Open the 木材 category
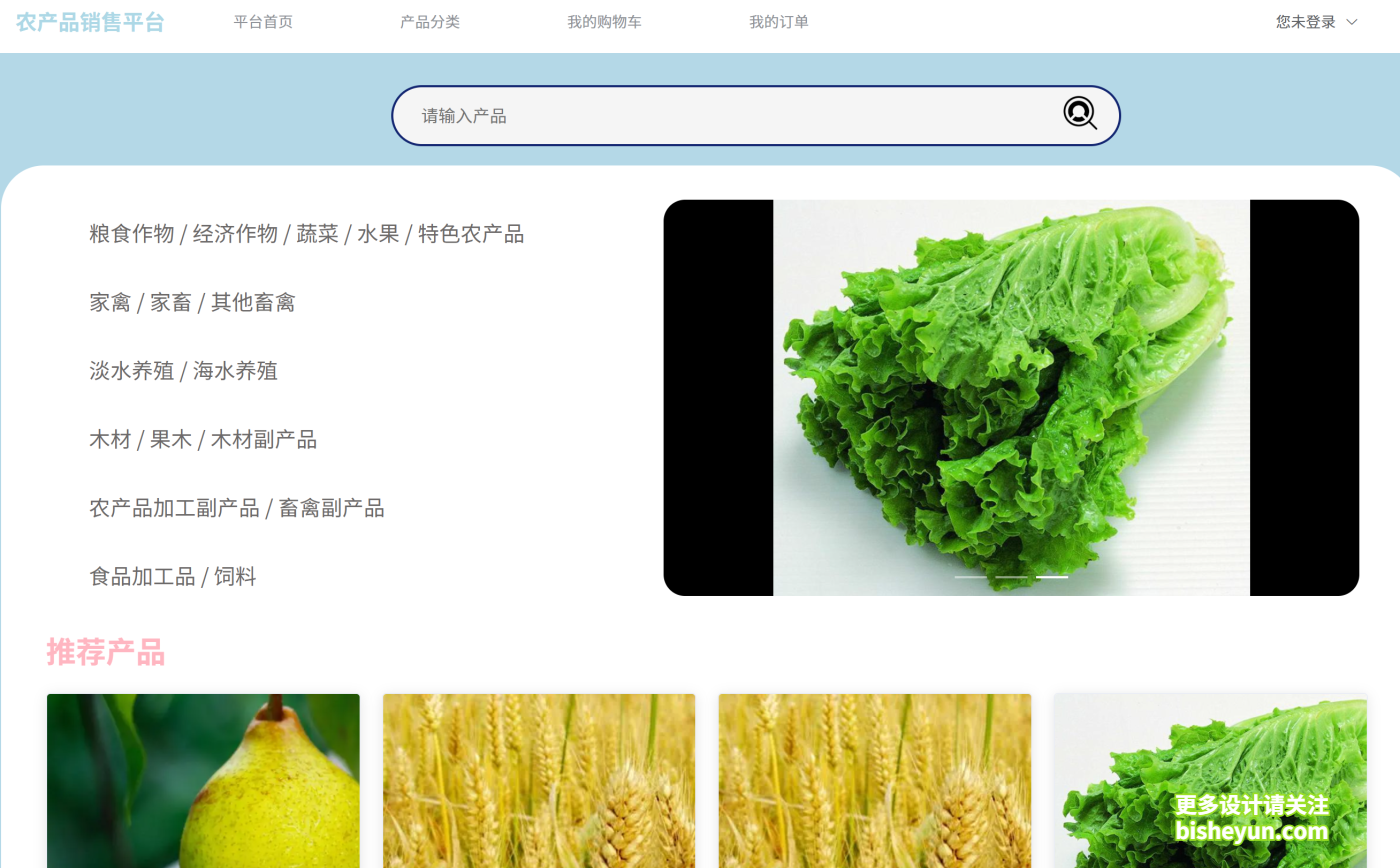1400x868 pixels. pyautogui.click(x=110, y=439)
